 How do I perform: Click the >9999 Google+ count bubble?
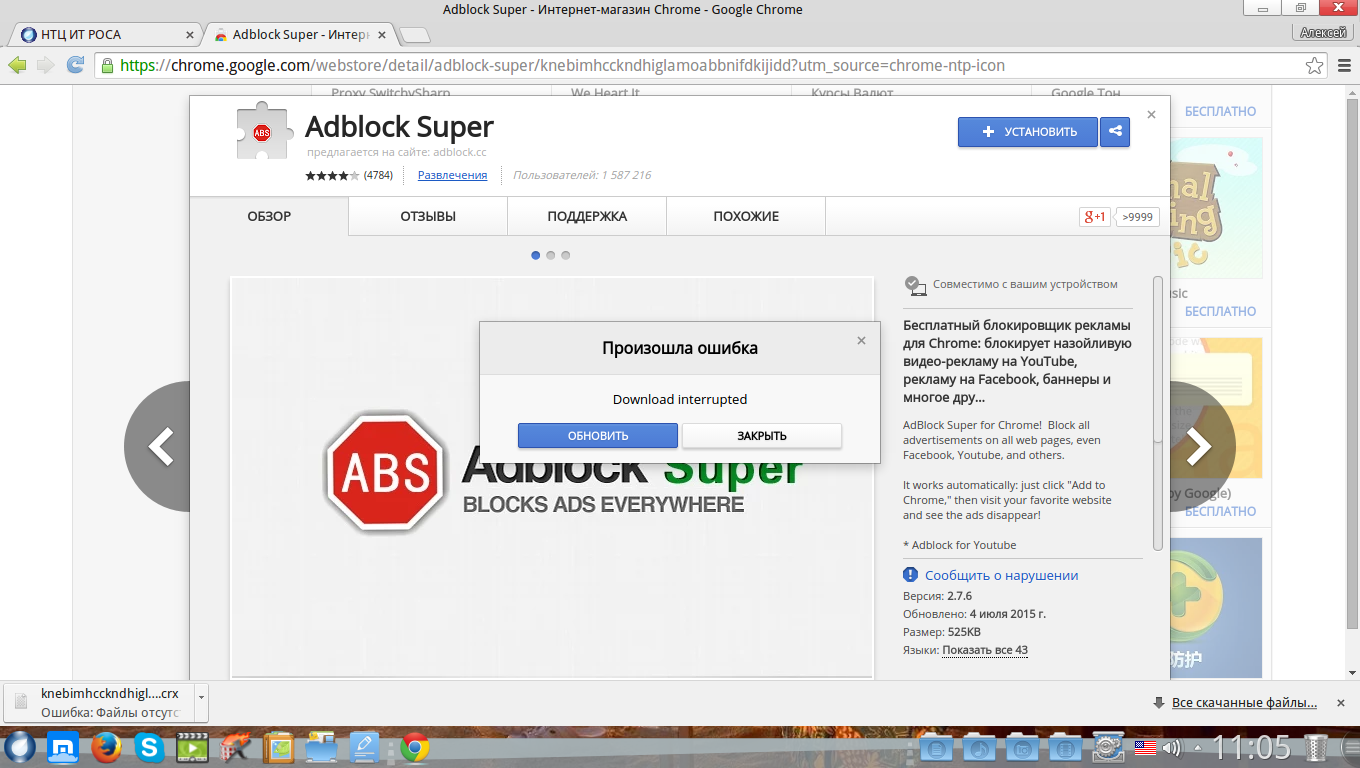pos(1138,216)
